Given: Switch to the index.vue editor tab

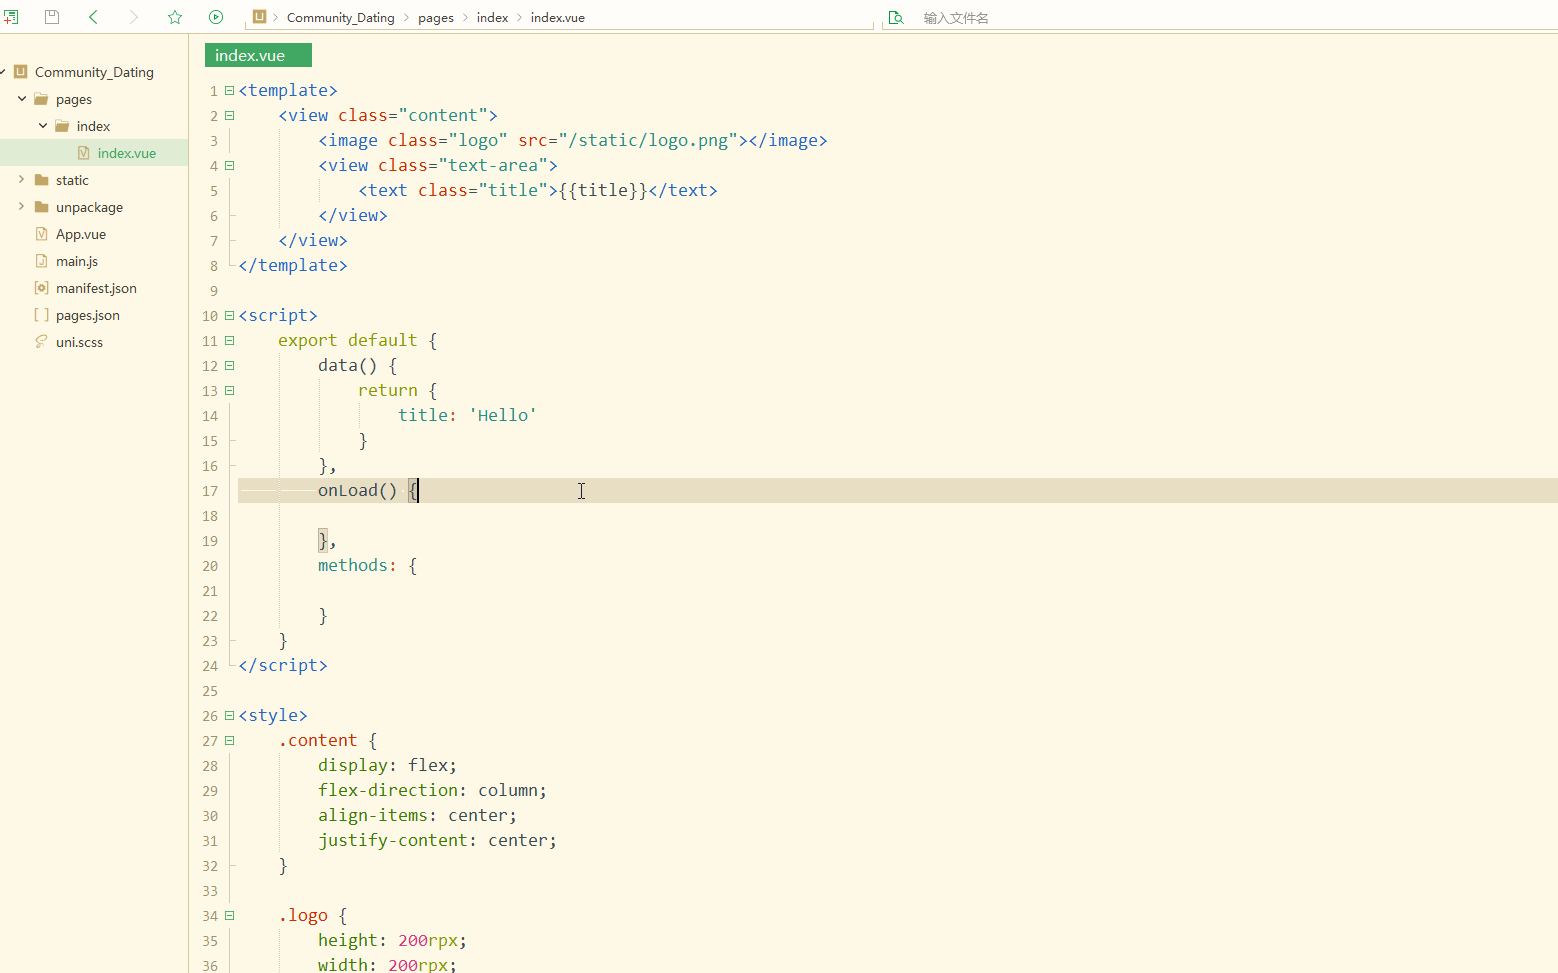Looking at the screenshot, I should click(x=257, y=55).
